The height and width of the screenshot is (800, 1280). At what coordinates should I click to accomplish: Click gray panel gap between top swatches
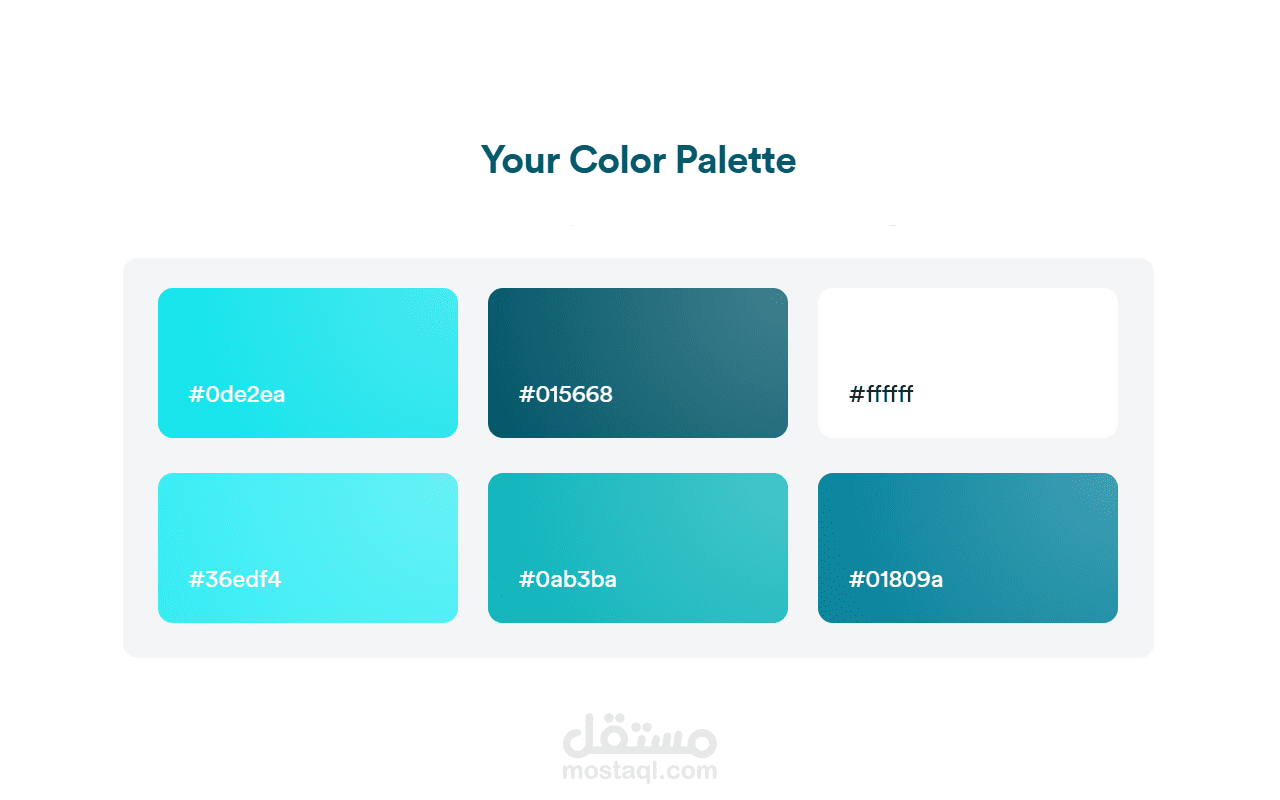click(x=473, y=362)
